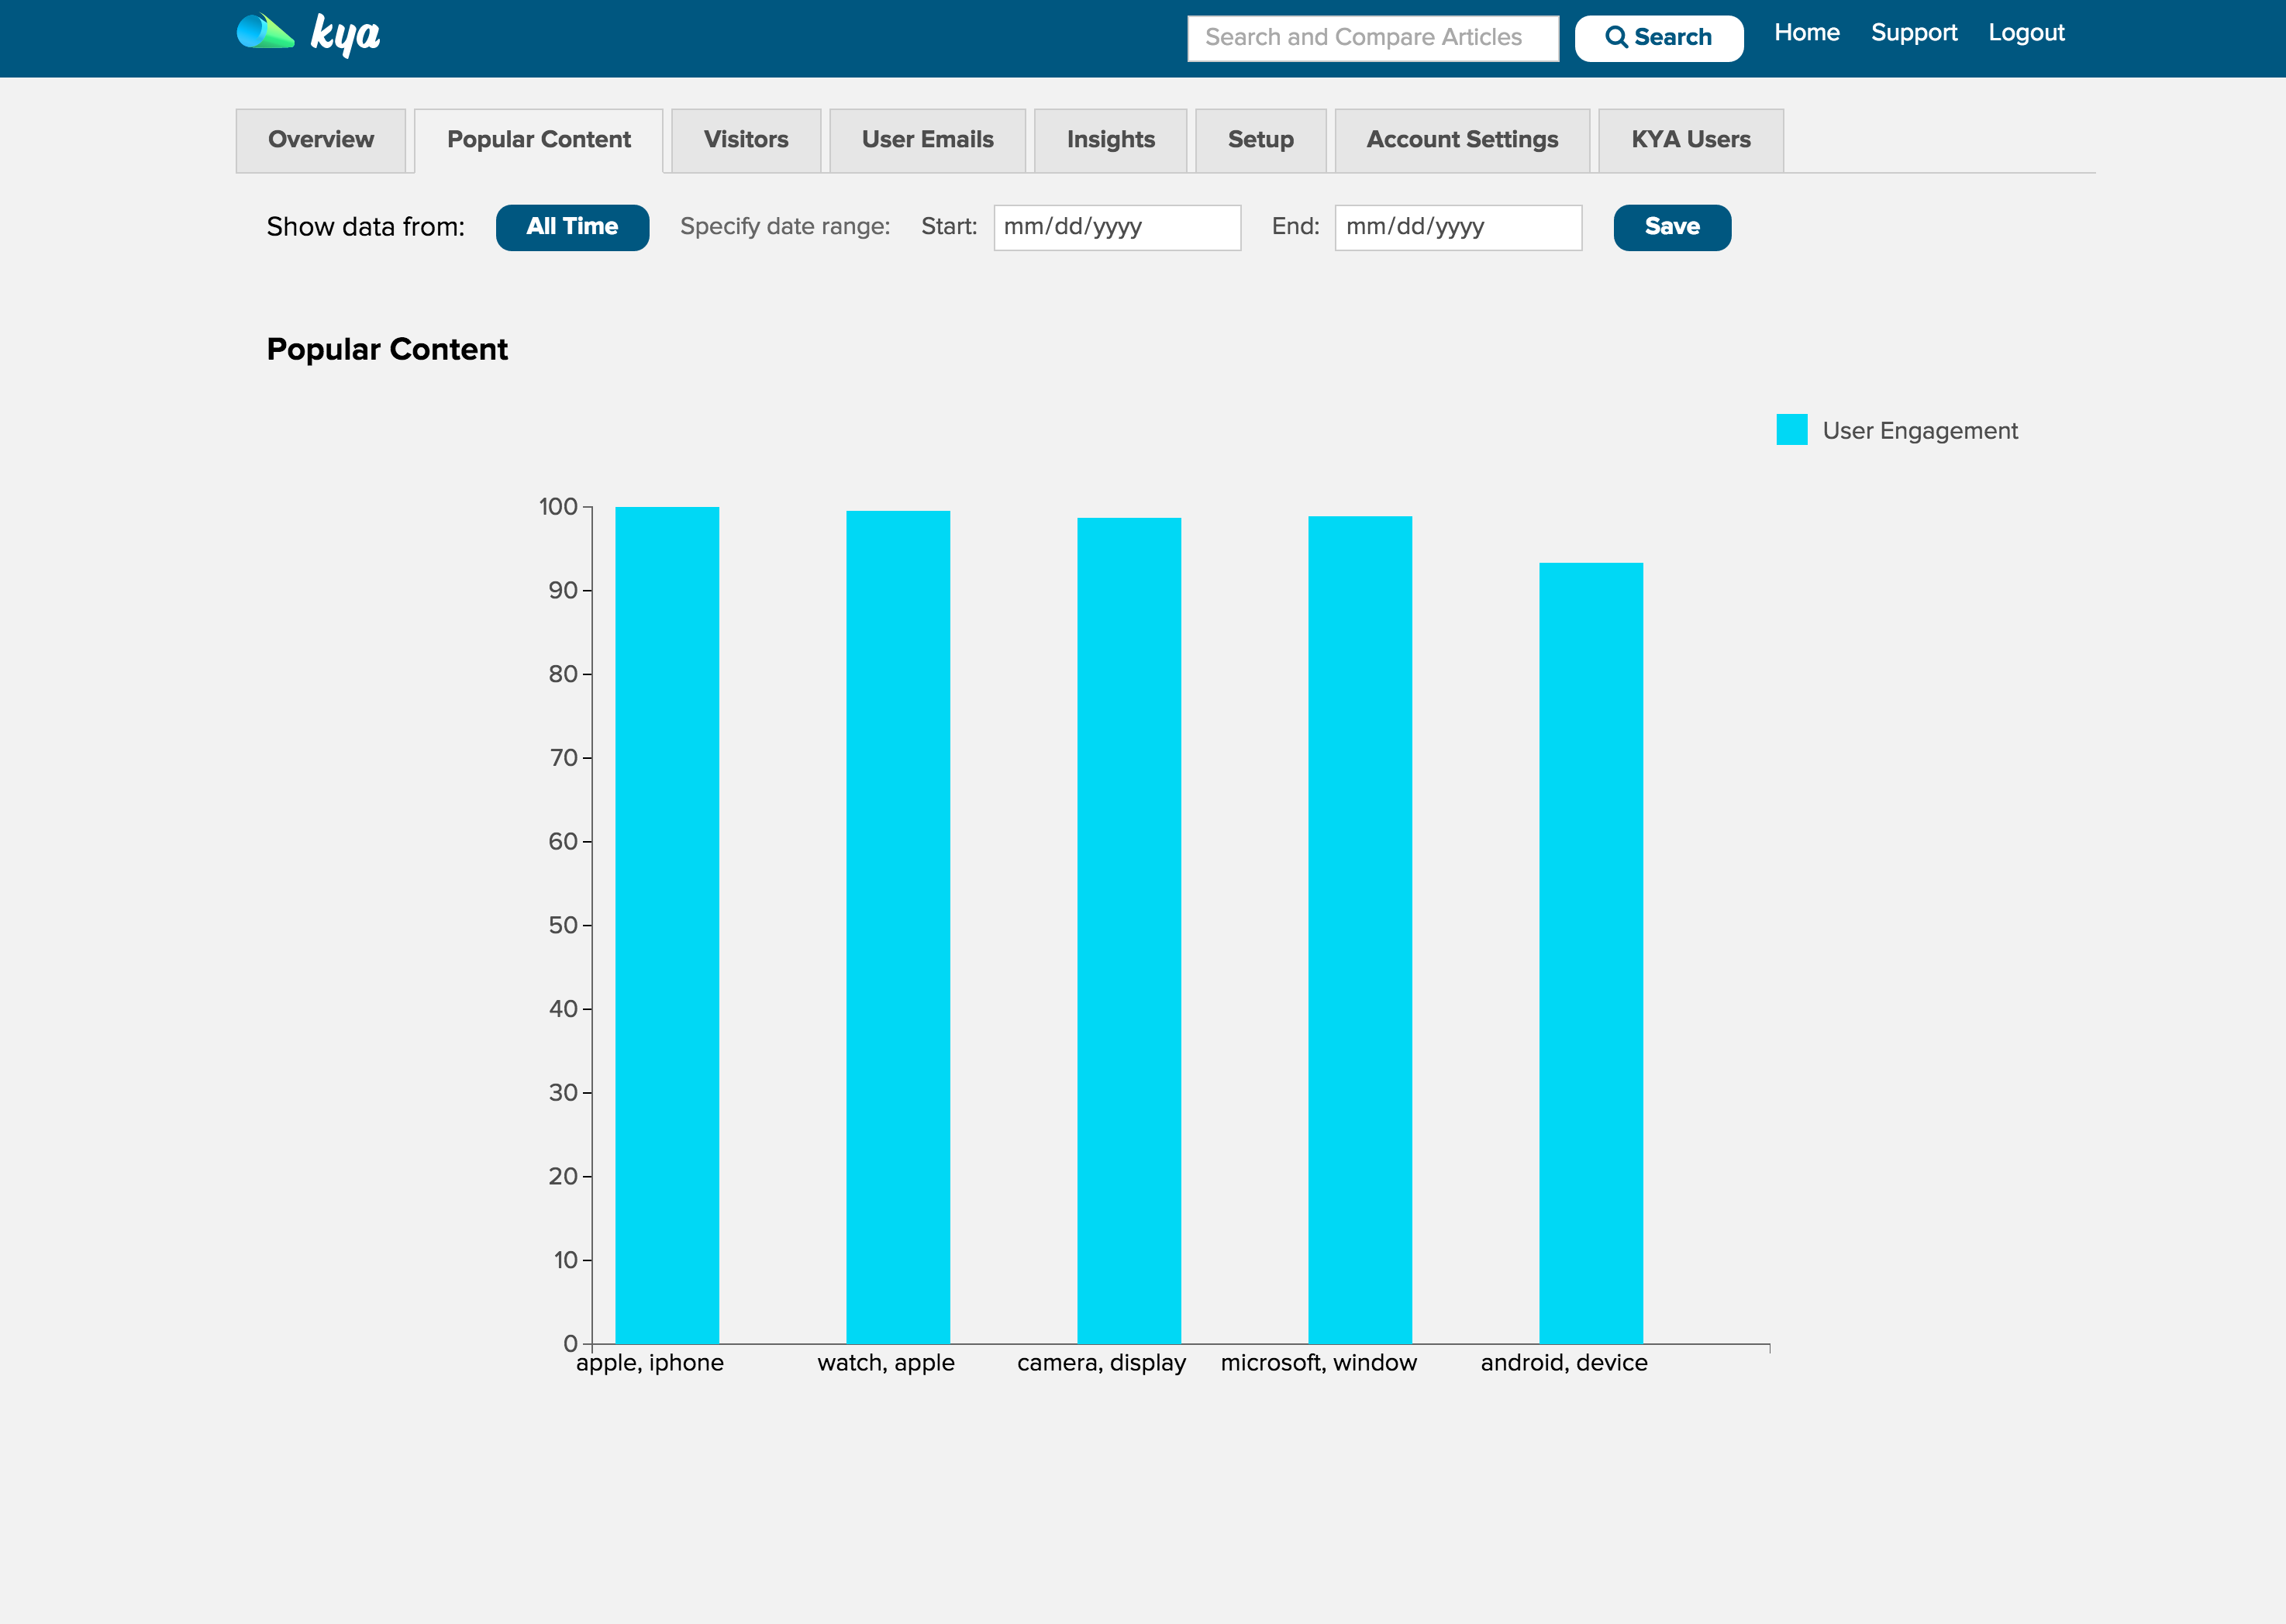Screen dimensions: 2286x1624
Task: Switch to the Visitors tab
Action: coord(745,140)
